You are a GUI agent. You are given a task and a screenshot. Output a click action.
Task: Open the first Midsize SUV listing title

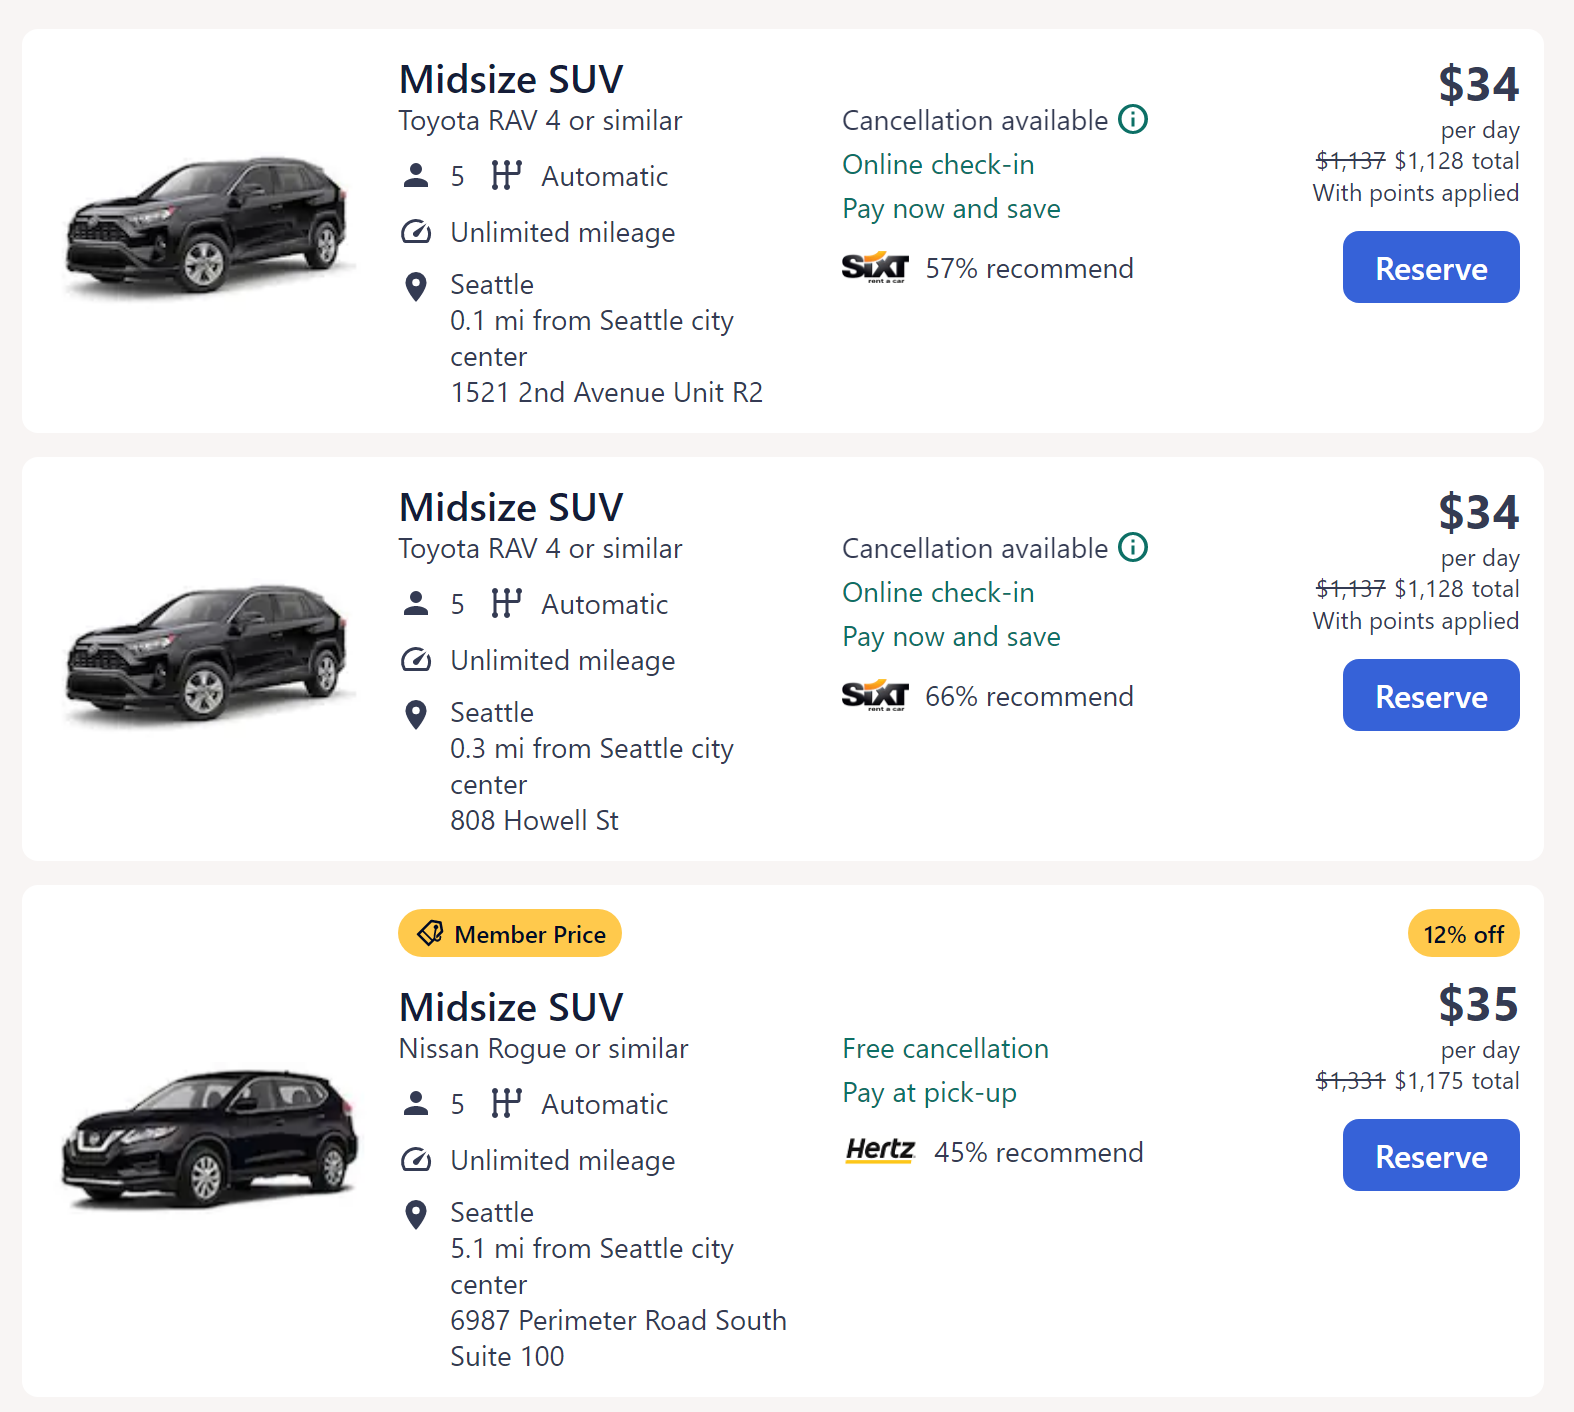point(511,80)
